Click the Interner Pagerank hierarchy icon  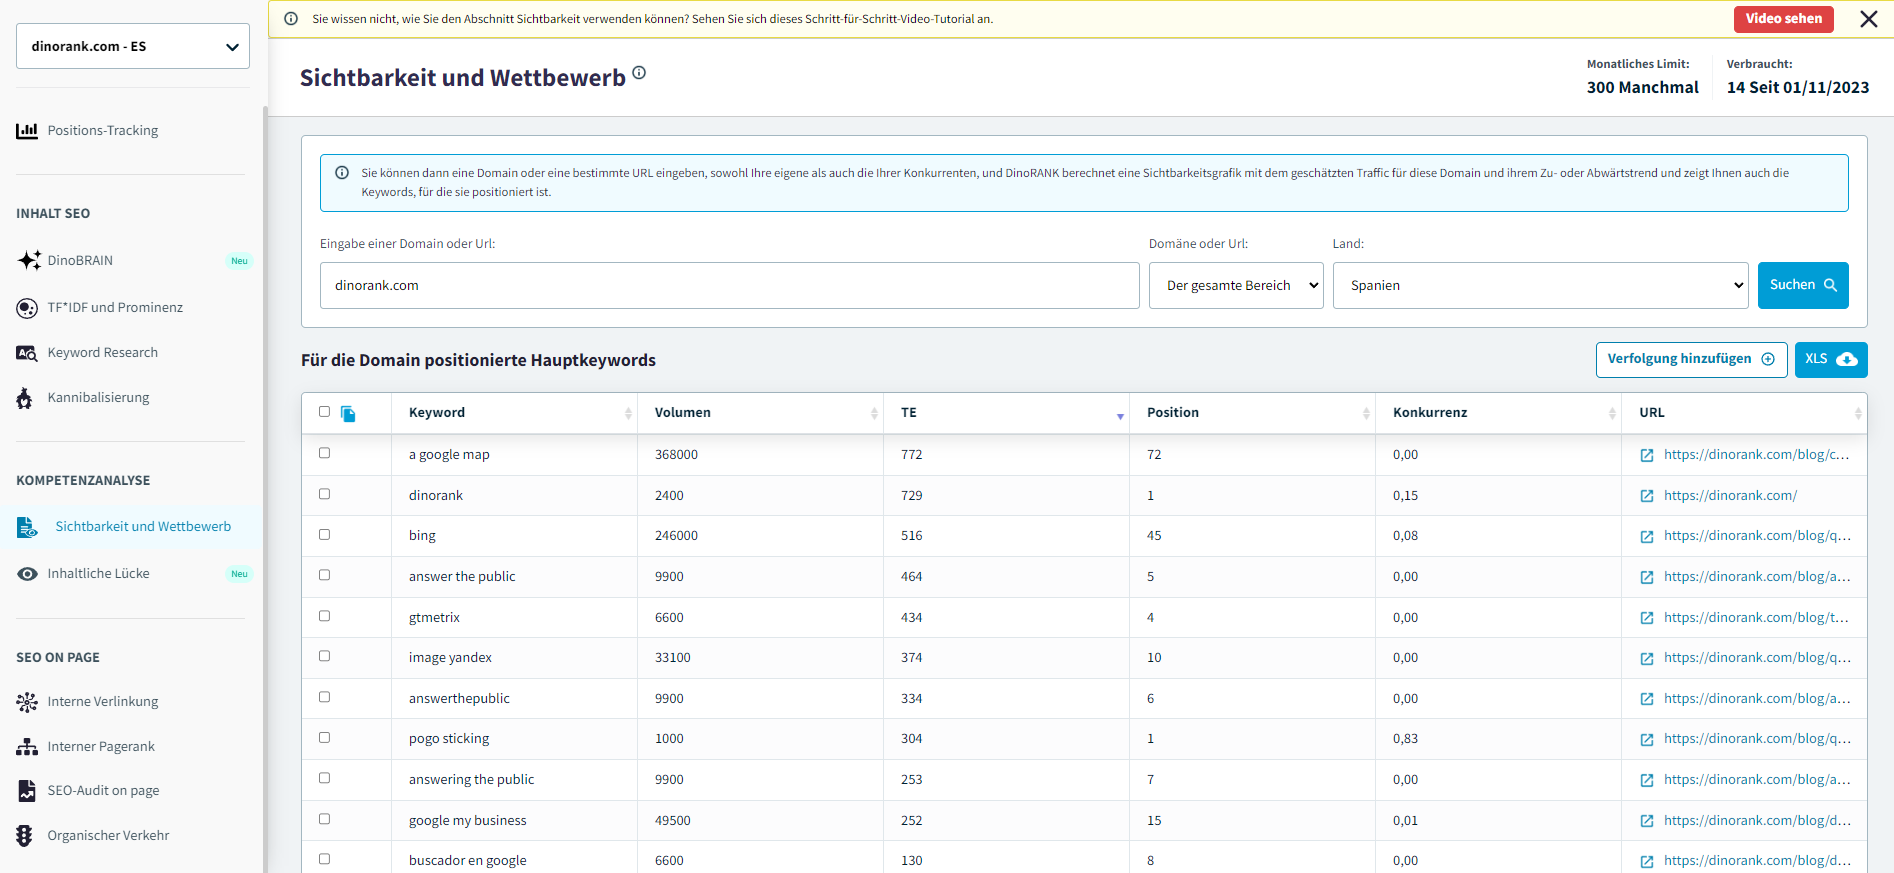[x=27, y=747]
